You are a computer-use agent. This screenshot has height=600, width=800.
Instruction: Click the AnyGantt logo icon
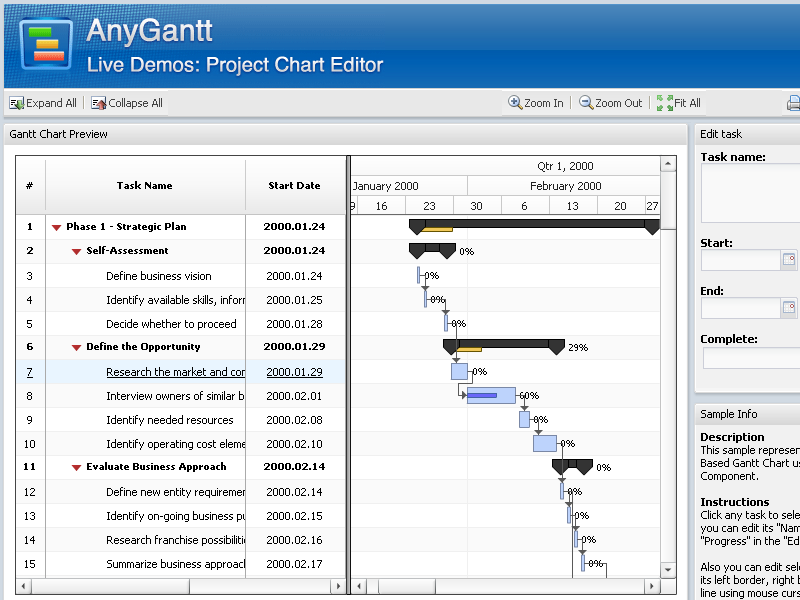[46, 44]
